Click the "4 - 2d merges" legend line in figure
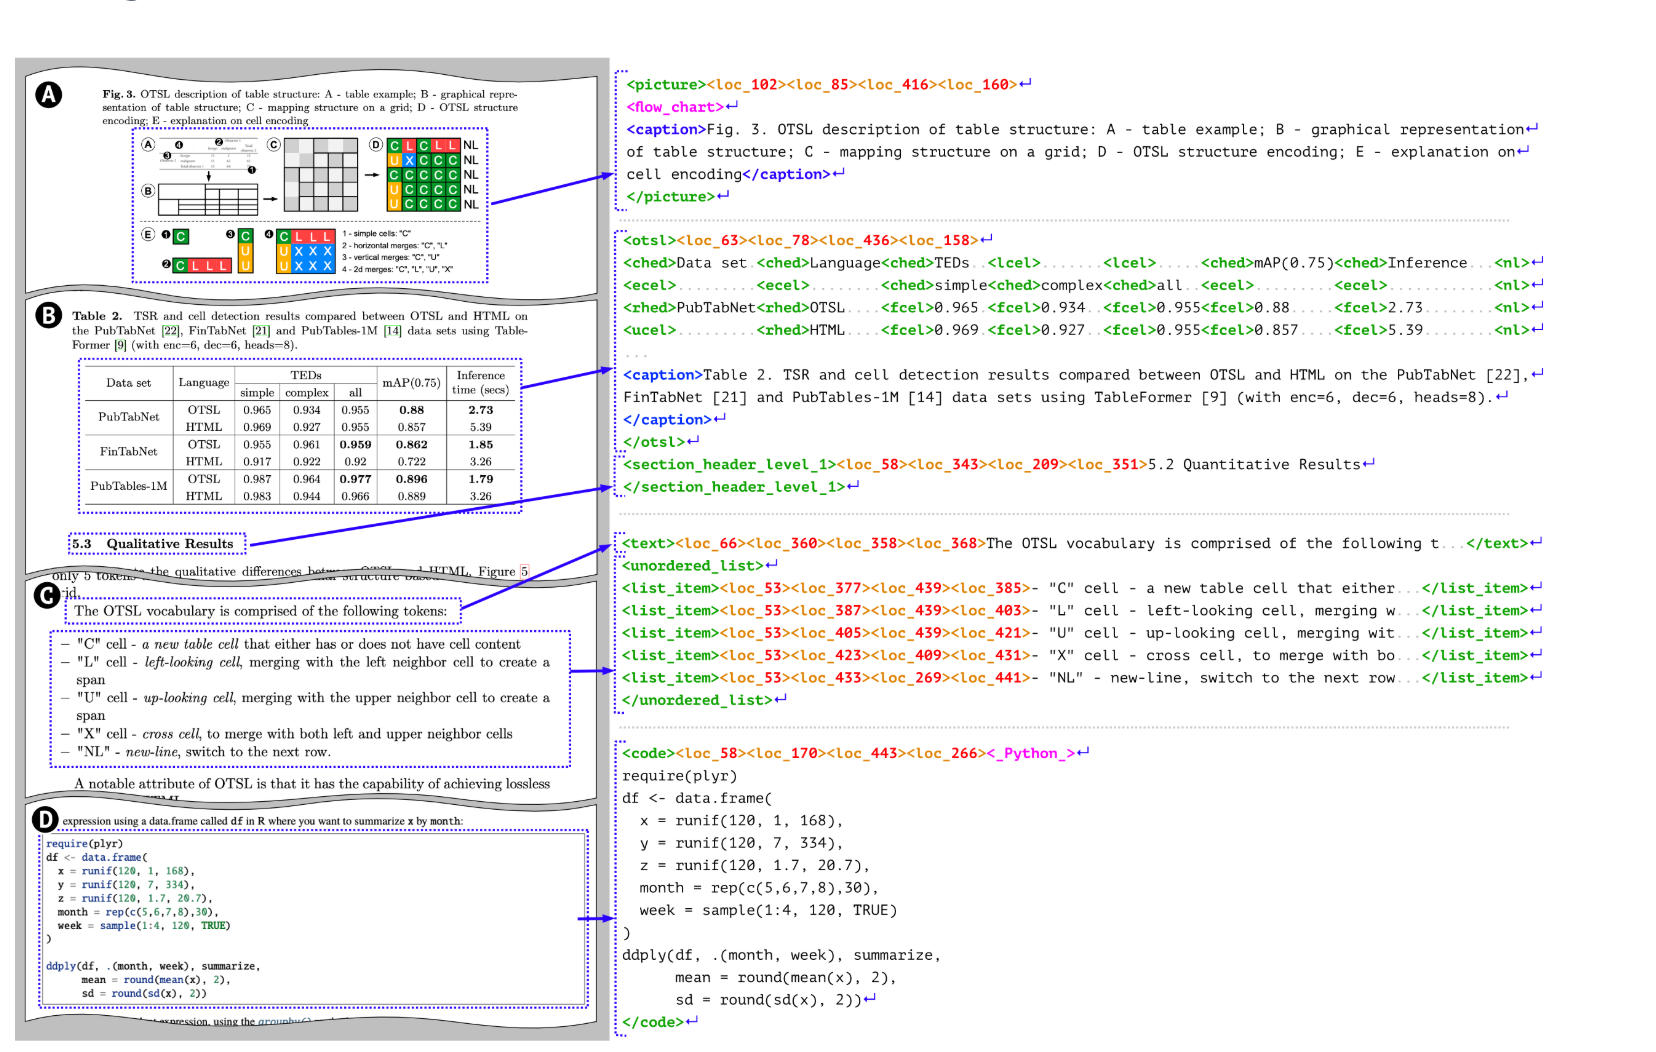Viewport: 1656px width, 1052px height. tap(398, 269)
